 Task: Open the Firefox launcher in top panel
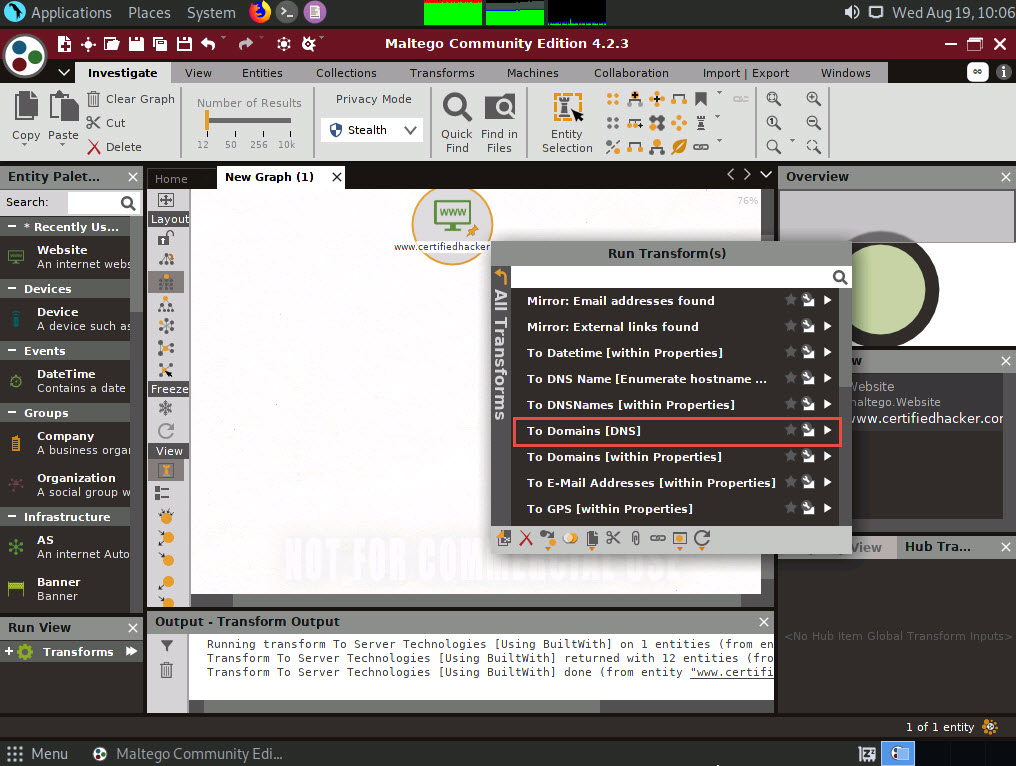coord(260,12)
